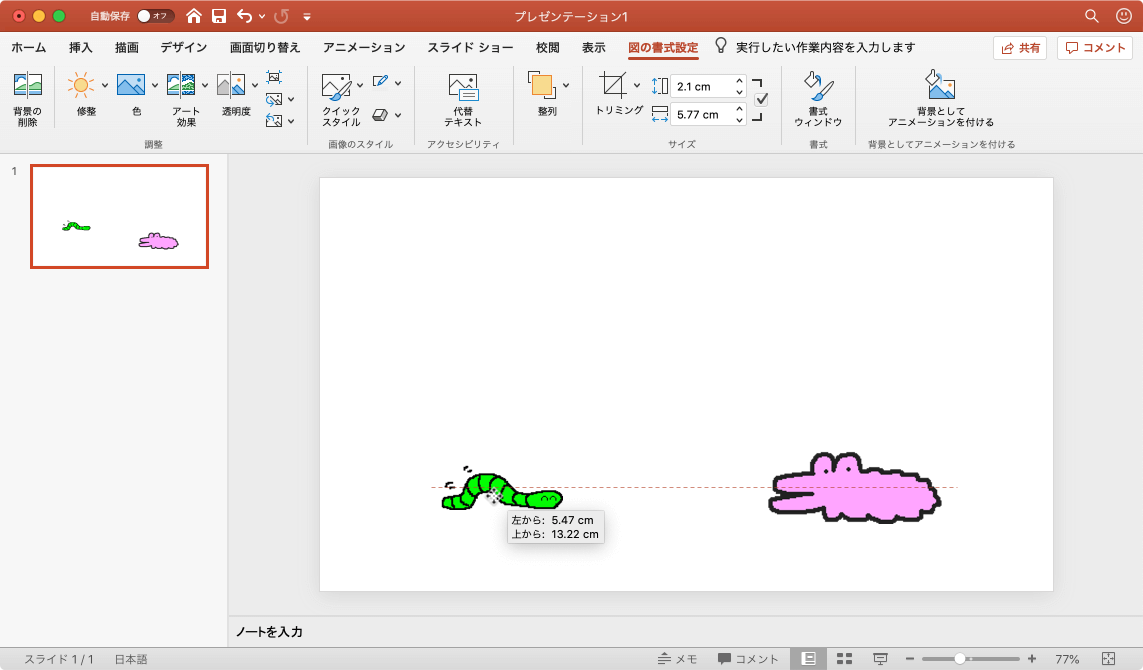
Task: Click the アート効果 artistic effects icon
Action: point(181,86)
